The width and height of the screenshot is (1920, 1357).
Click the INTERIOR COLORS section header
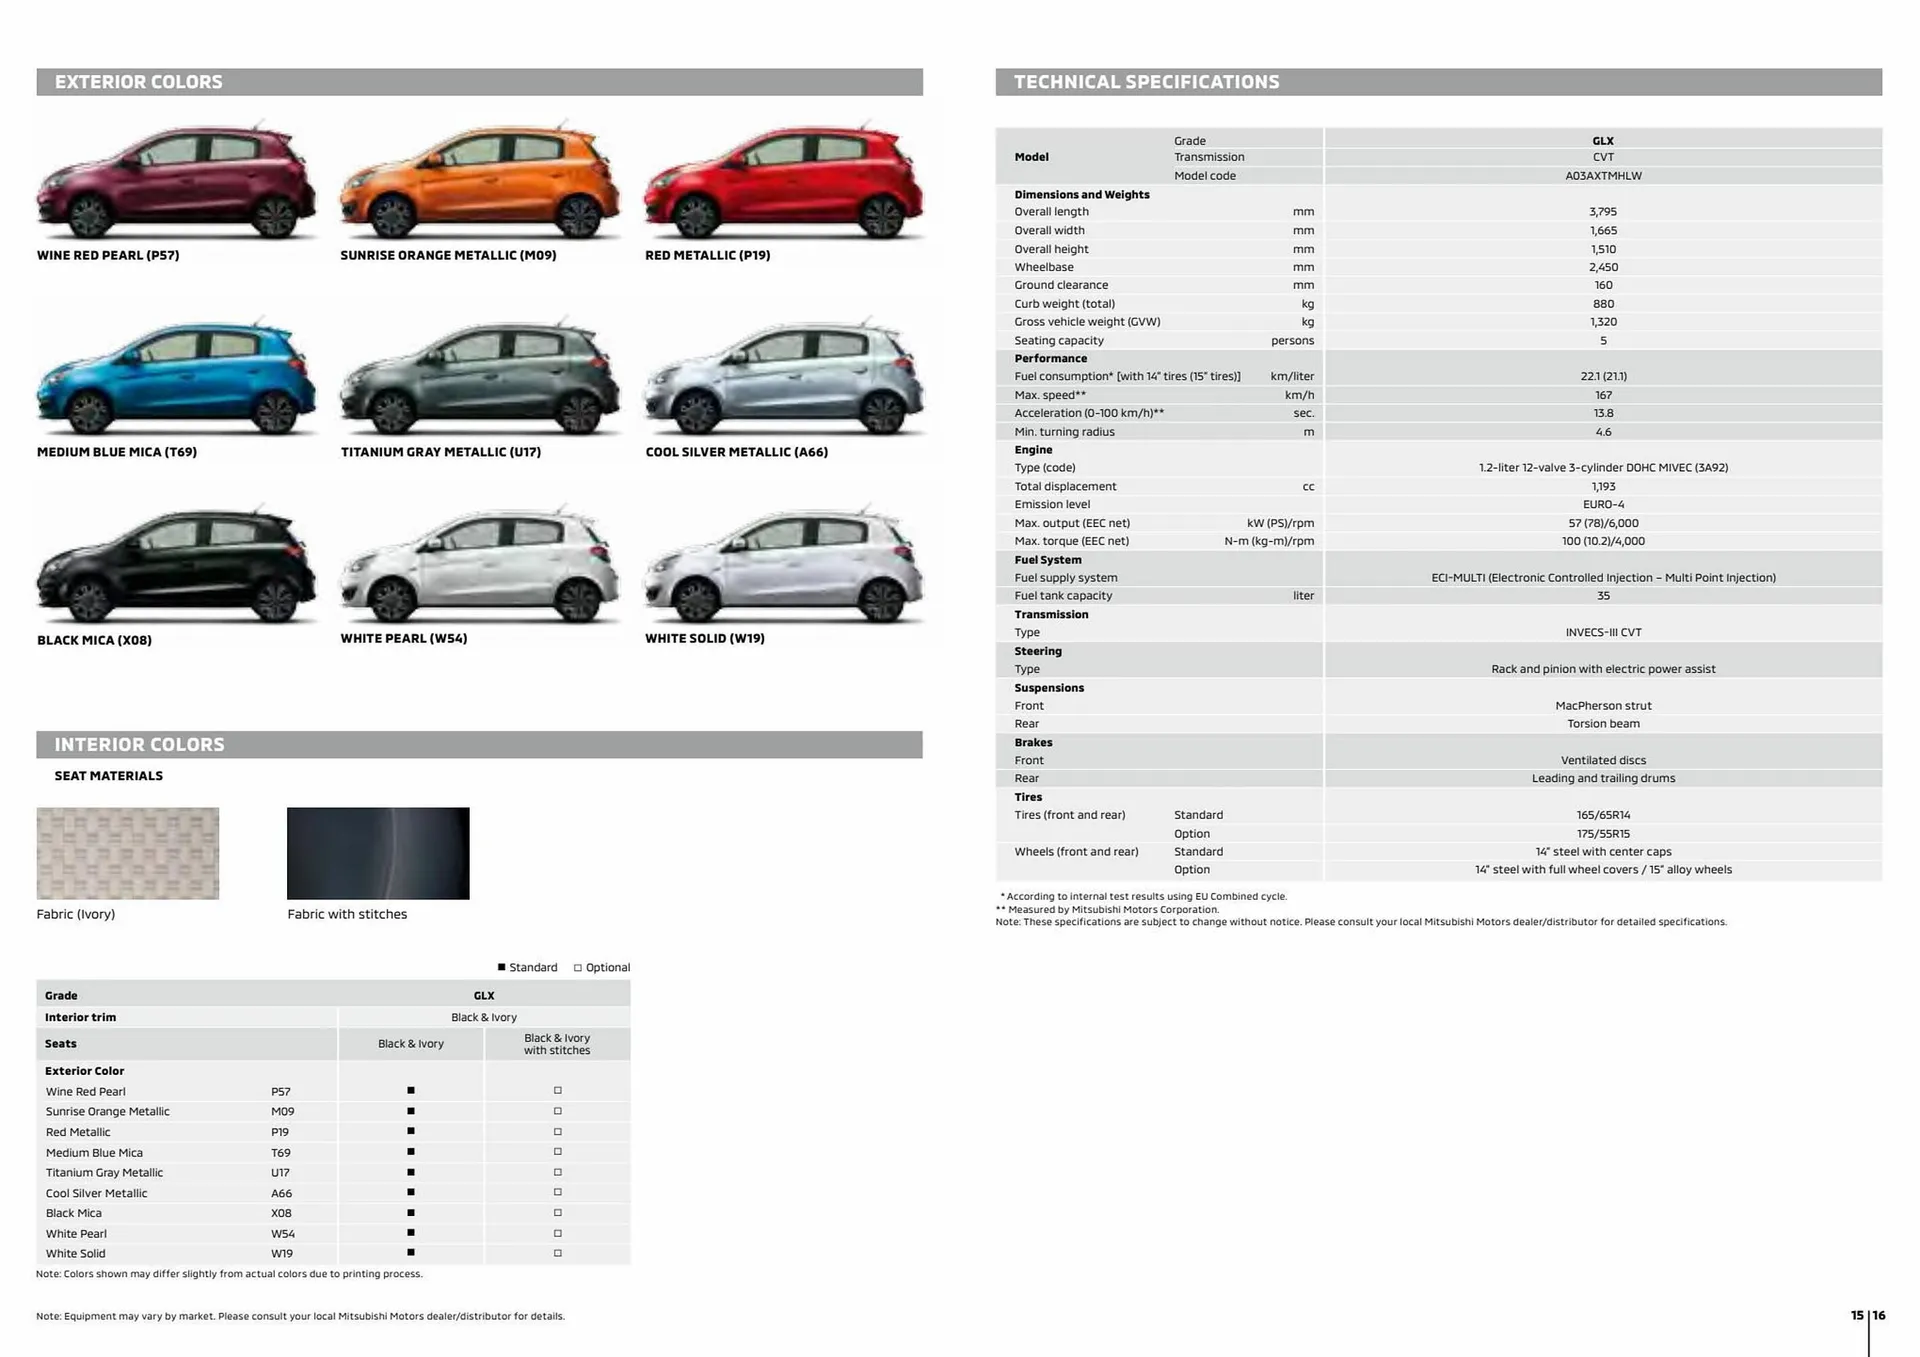point(479,745)
